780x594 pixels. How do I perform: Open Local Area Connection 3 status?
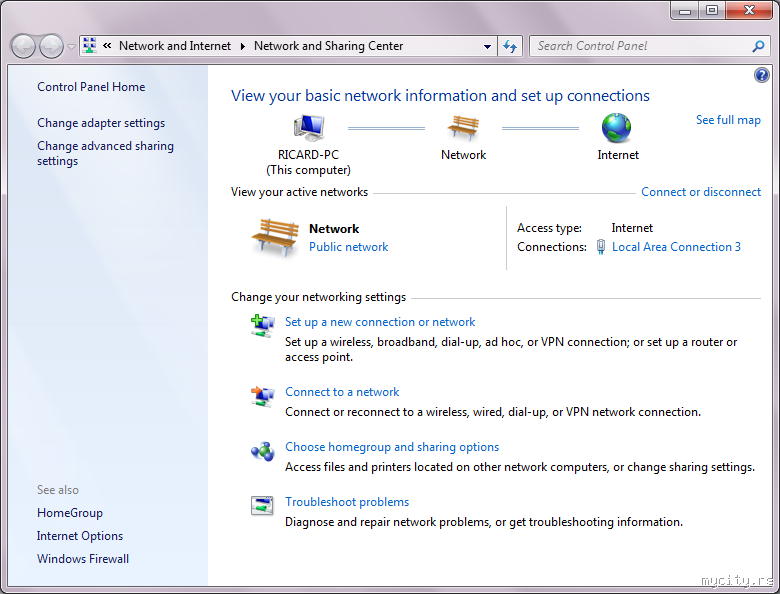(676, 247)
